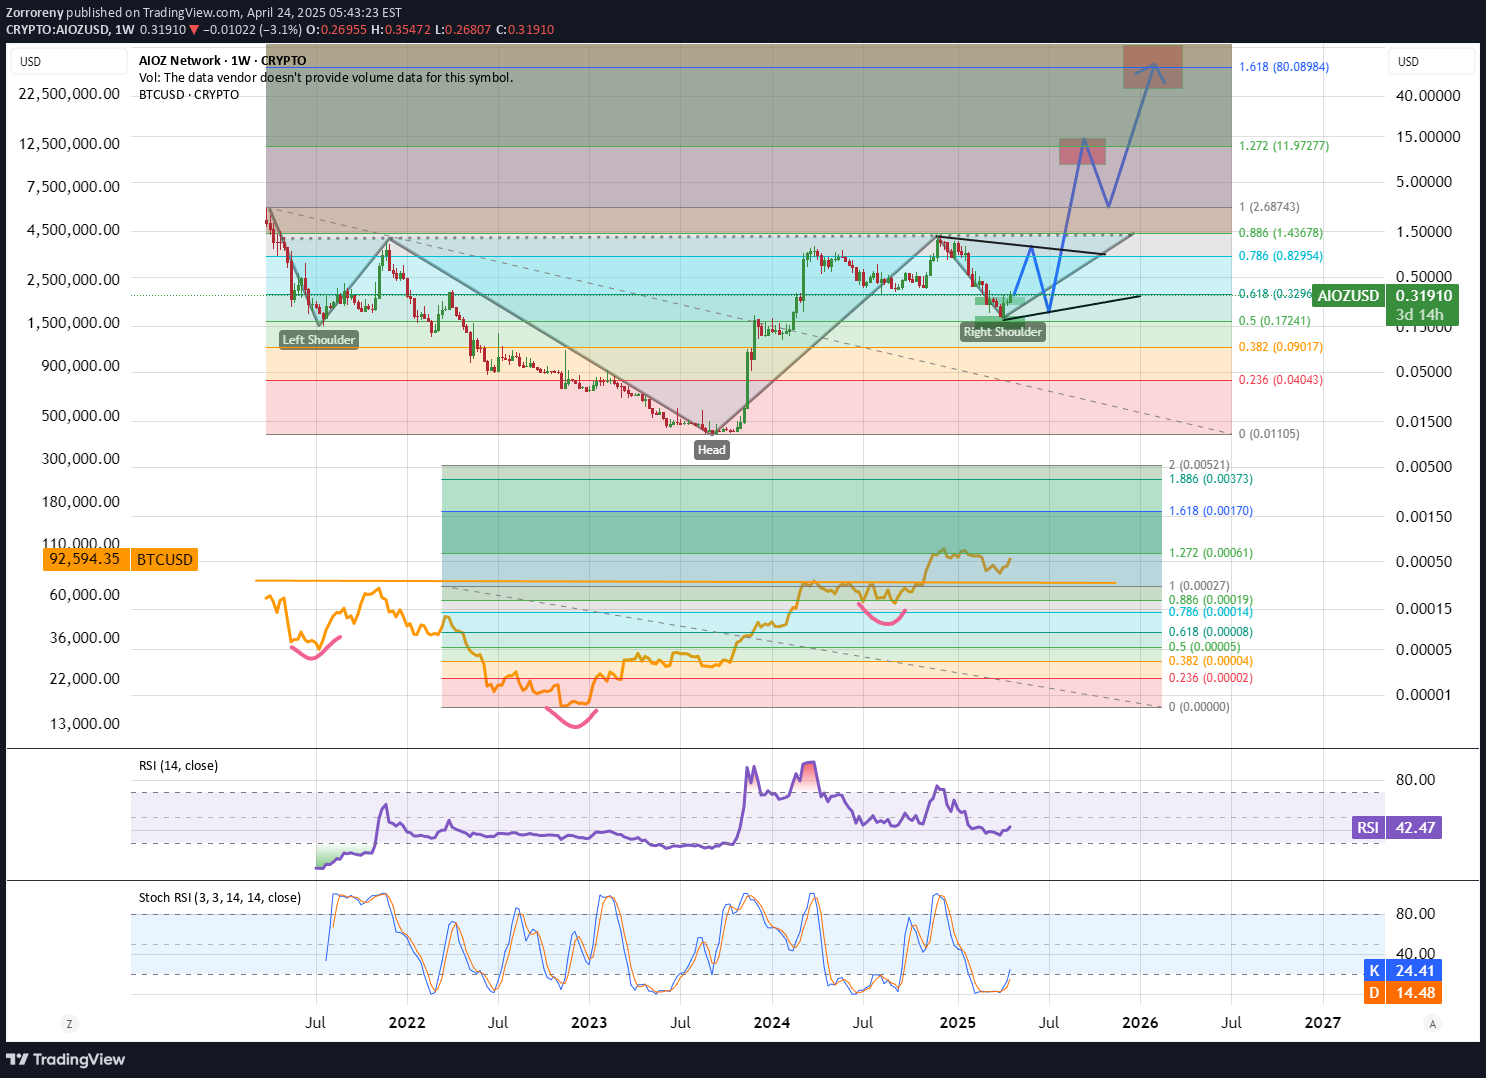The image size is (1486, 1078).
Task: Click 40.00000 on right price scale
Action: [x=1428, y=96]
